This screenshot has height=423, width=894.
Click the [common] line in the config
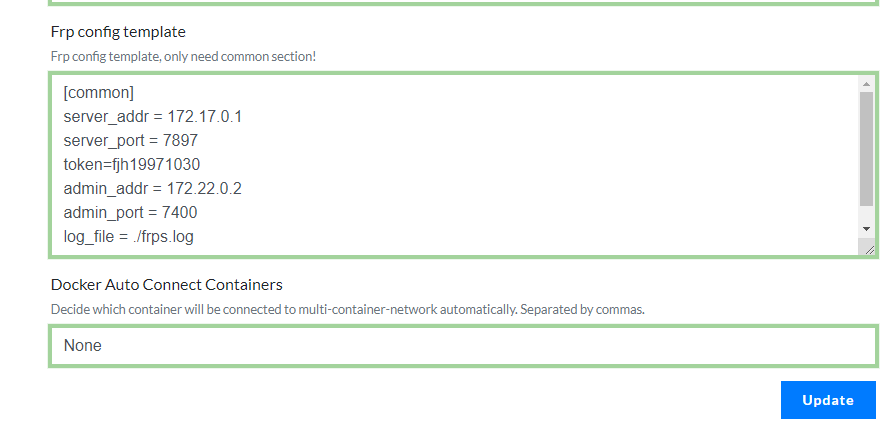tap(98, 93)
